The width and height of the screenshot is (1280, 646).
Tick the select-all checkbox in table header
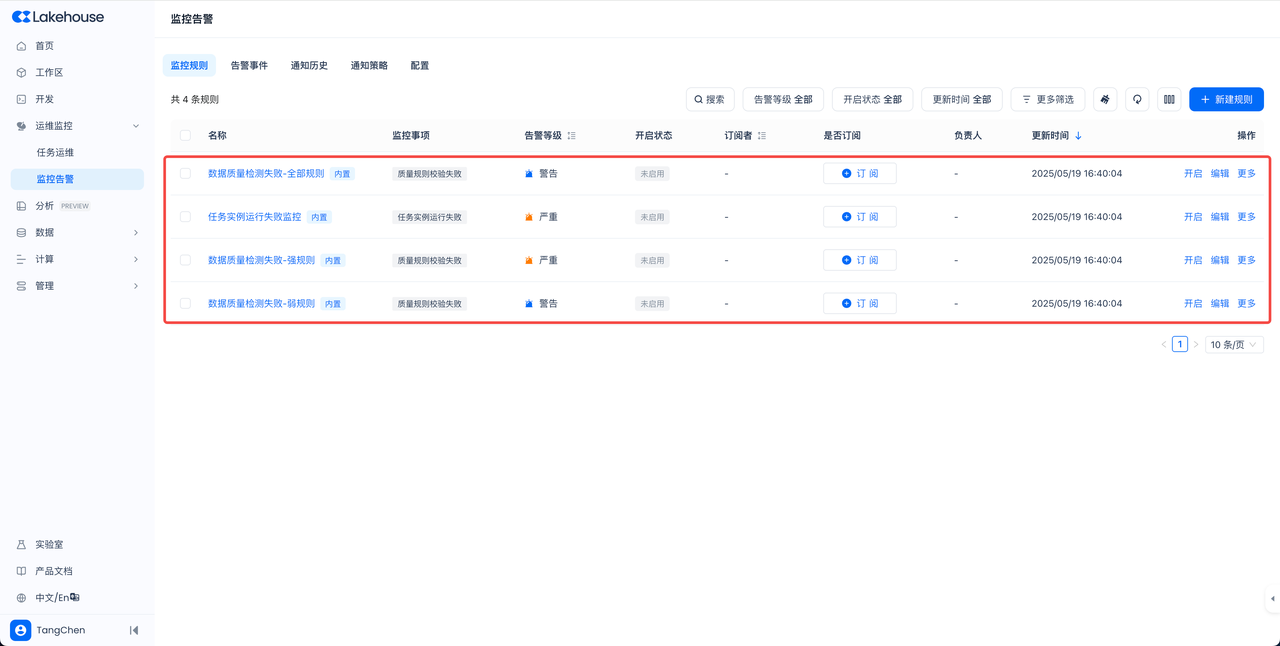pos(185,135)
